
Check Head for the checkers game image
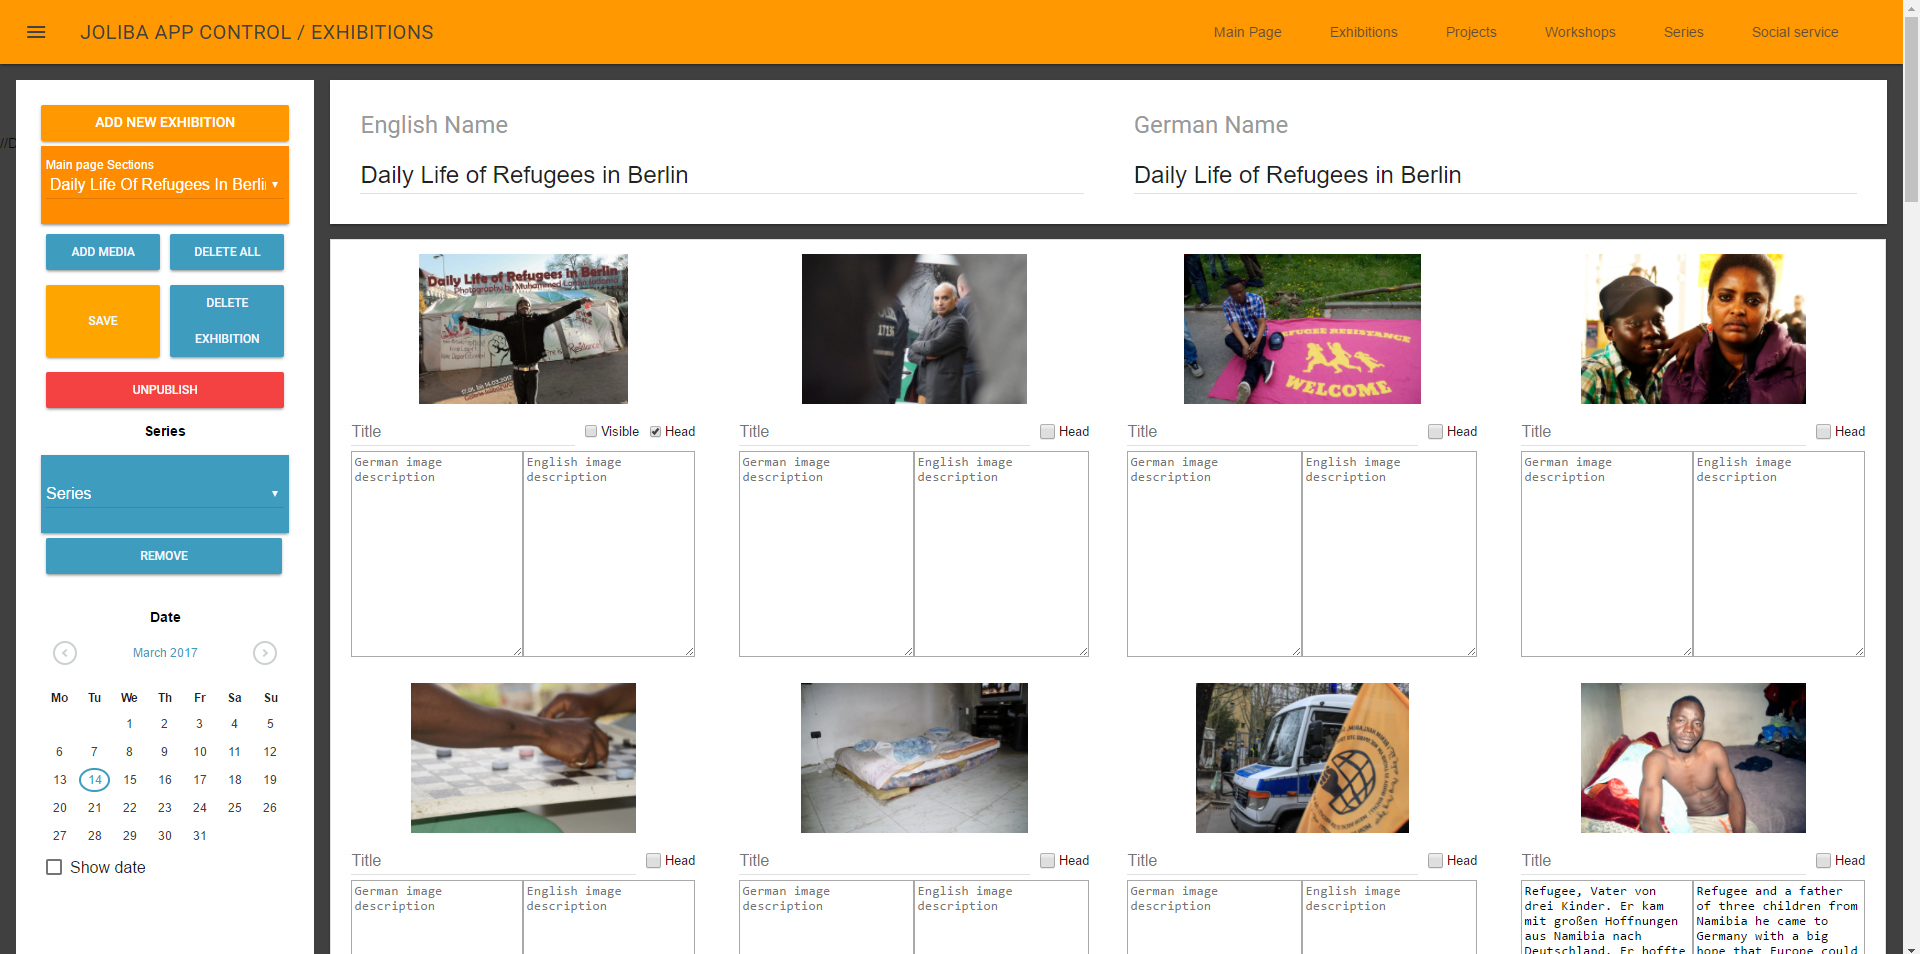tap(653, 861)
